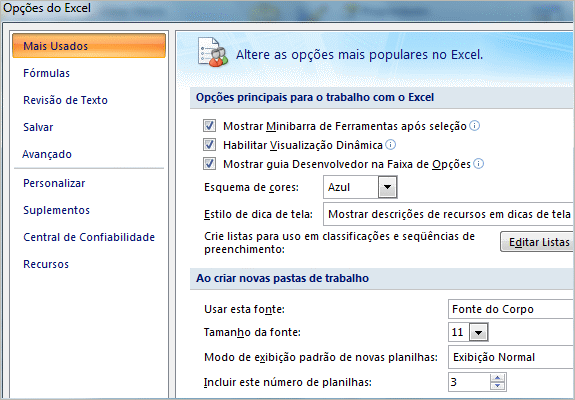Open Usar esta fonte combo box
The width and height of the screenshot is (575, 400).
tap(511, 309)
